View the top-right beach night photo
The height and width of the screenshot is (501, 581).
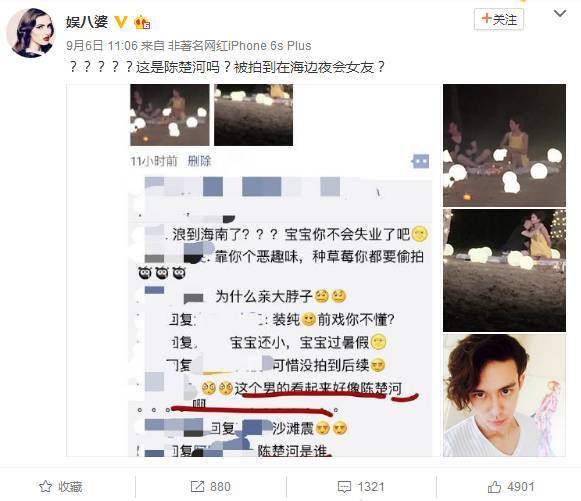click(504, 145)
